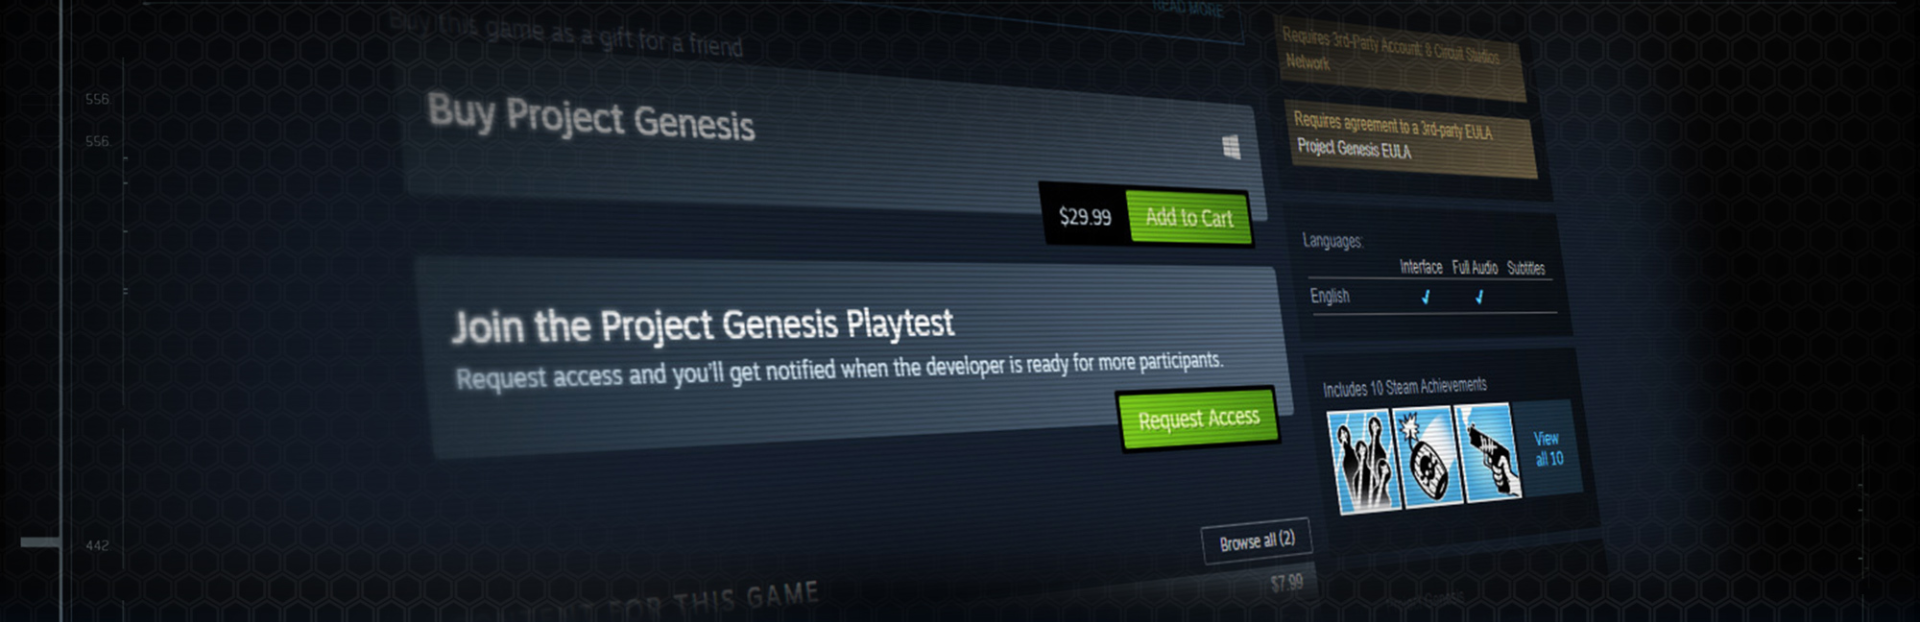
Task: Click the Interface column header
Action: pyautogui.click(x=1421, y=267)
